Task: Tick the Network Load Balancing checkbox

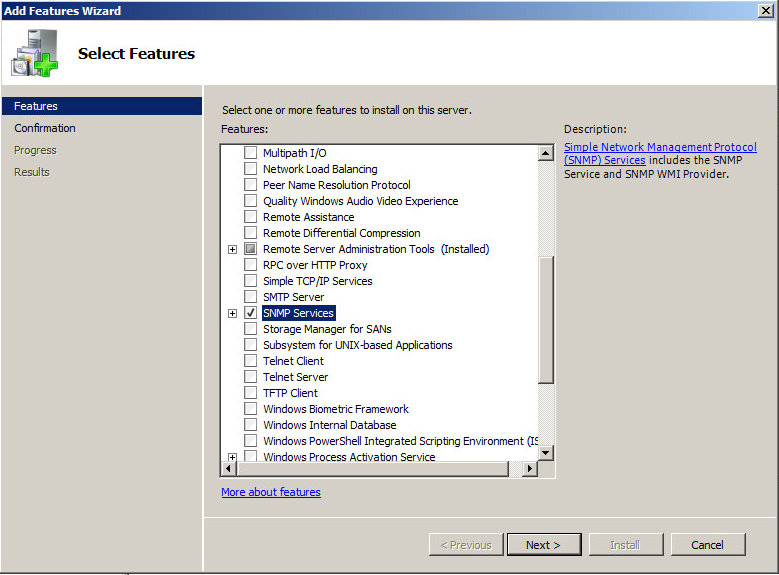Action: click(250, 169)
